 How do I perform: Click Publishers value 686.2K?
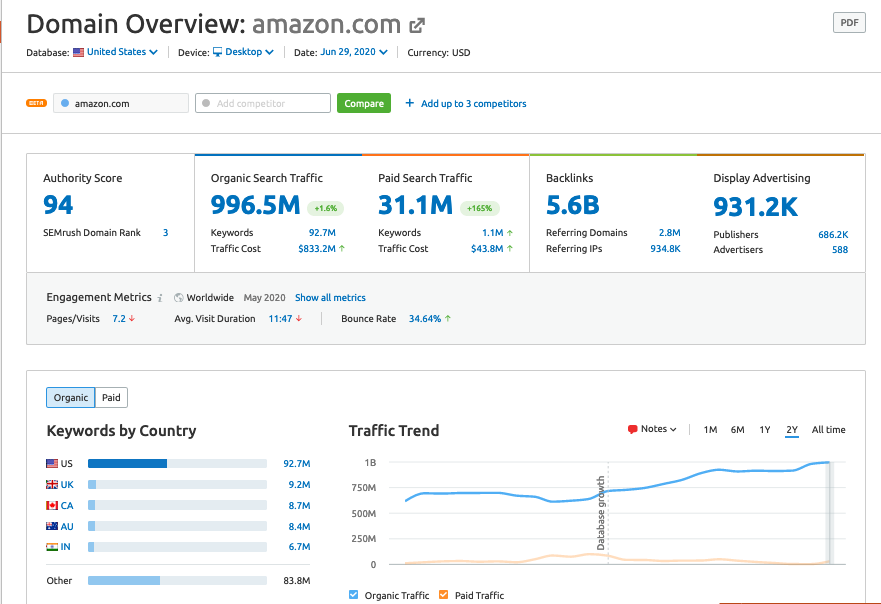(x=833, y=234)
